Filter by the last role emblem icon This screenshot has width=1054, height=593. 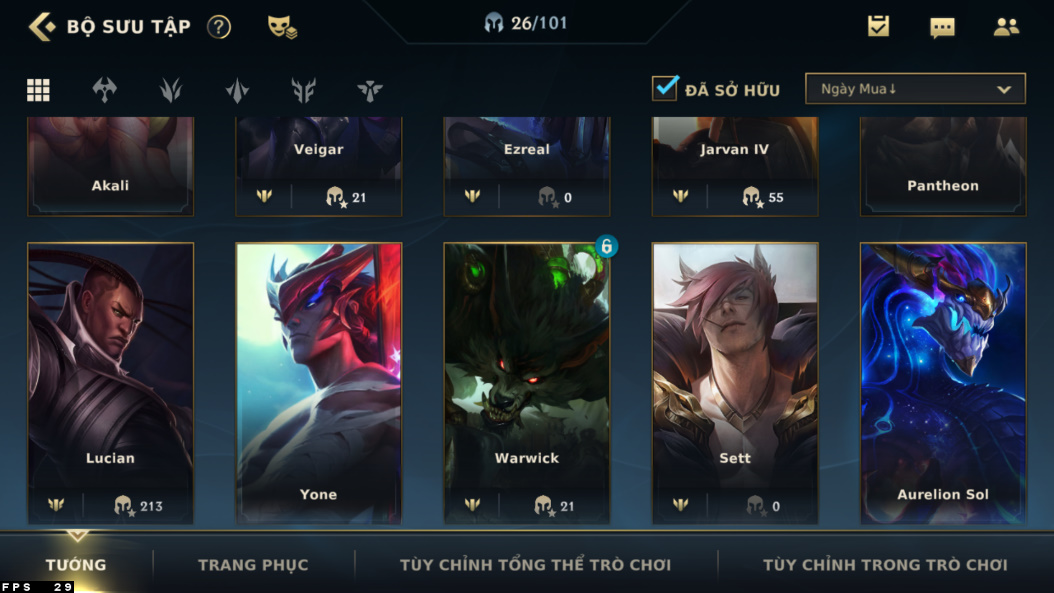tap(370, 90)
